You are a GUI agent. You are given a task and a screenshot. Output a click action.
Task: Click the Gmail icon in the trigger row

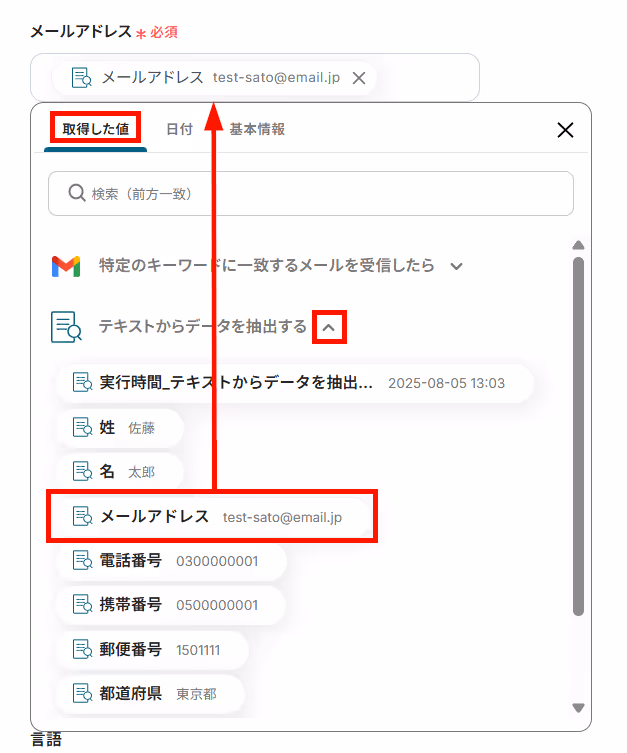pyautogui.click(x=66, y=267)
